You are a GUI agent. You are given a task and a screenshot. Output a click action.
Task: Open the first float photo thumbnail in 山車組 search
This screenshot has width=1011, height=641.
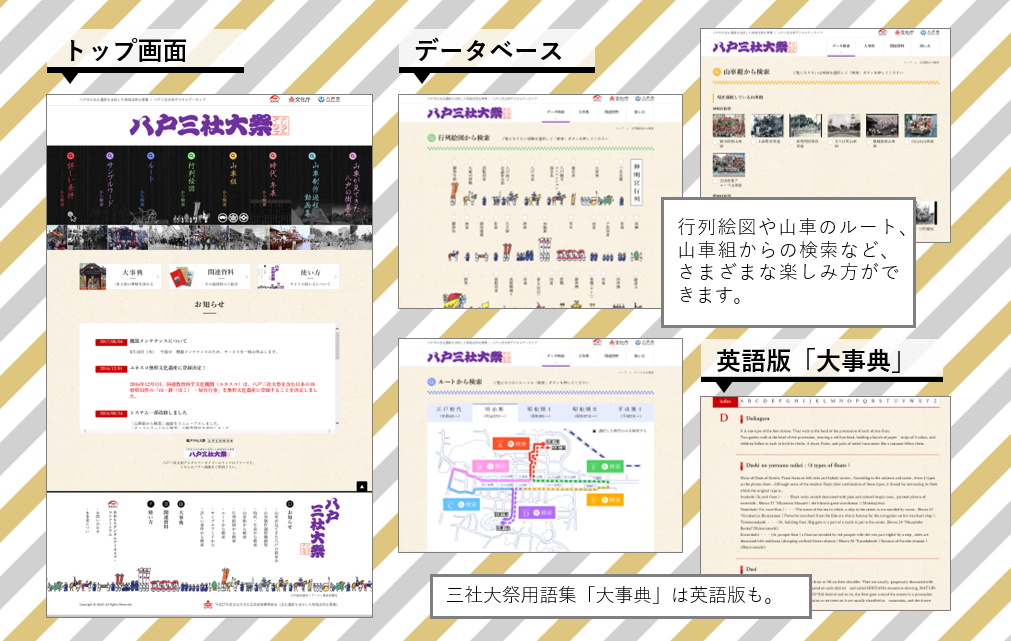tap(729, 125)
